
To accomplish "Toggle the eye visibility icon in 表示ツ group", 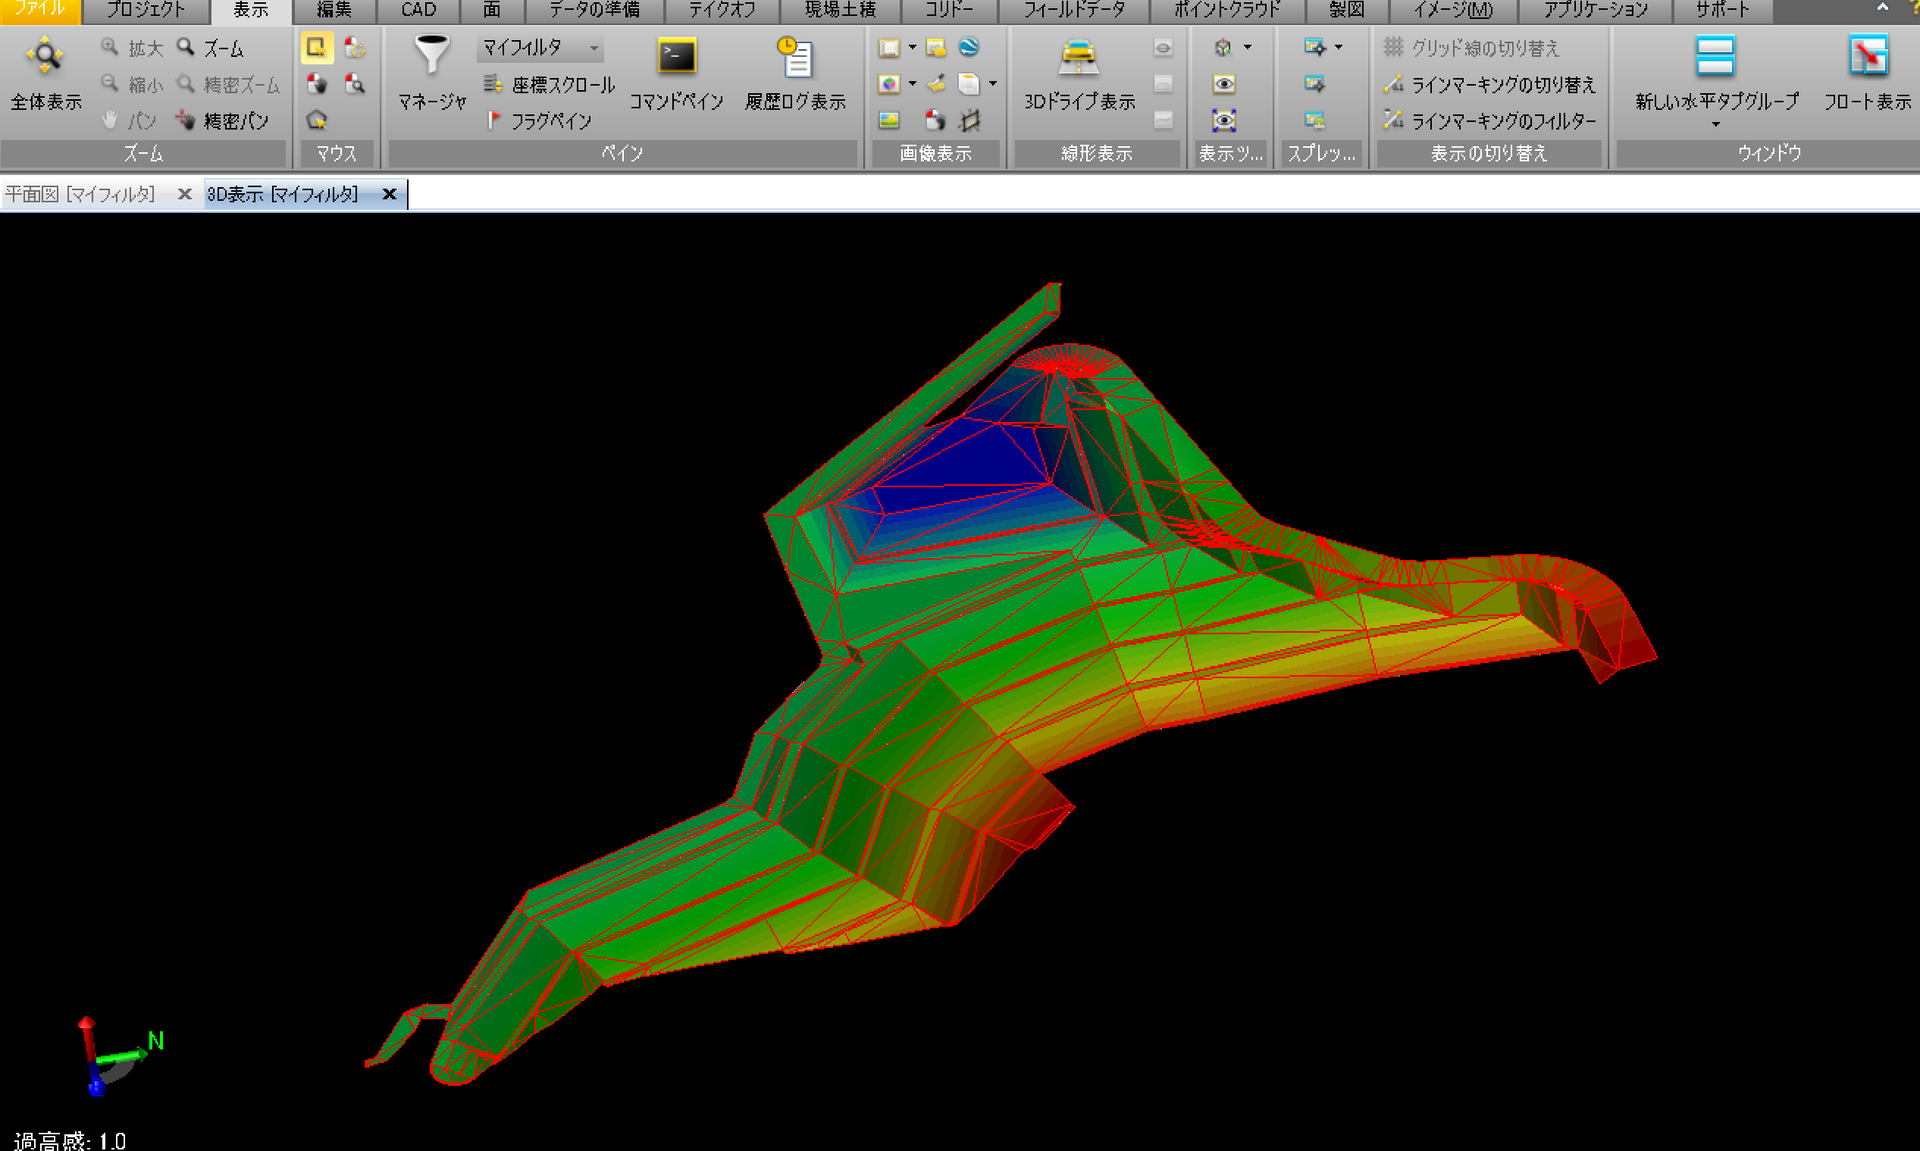I will tap(1224, 84).
